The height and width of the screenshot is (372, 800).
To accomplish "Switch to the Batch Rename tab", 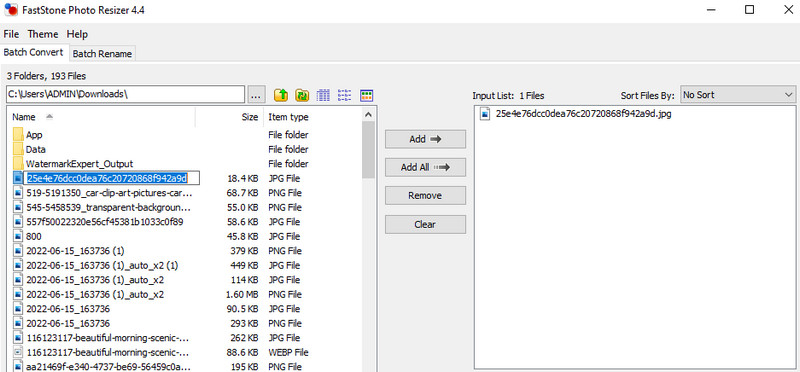I will (x=102, y=54).
